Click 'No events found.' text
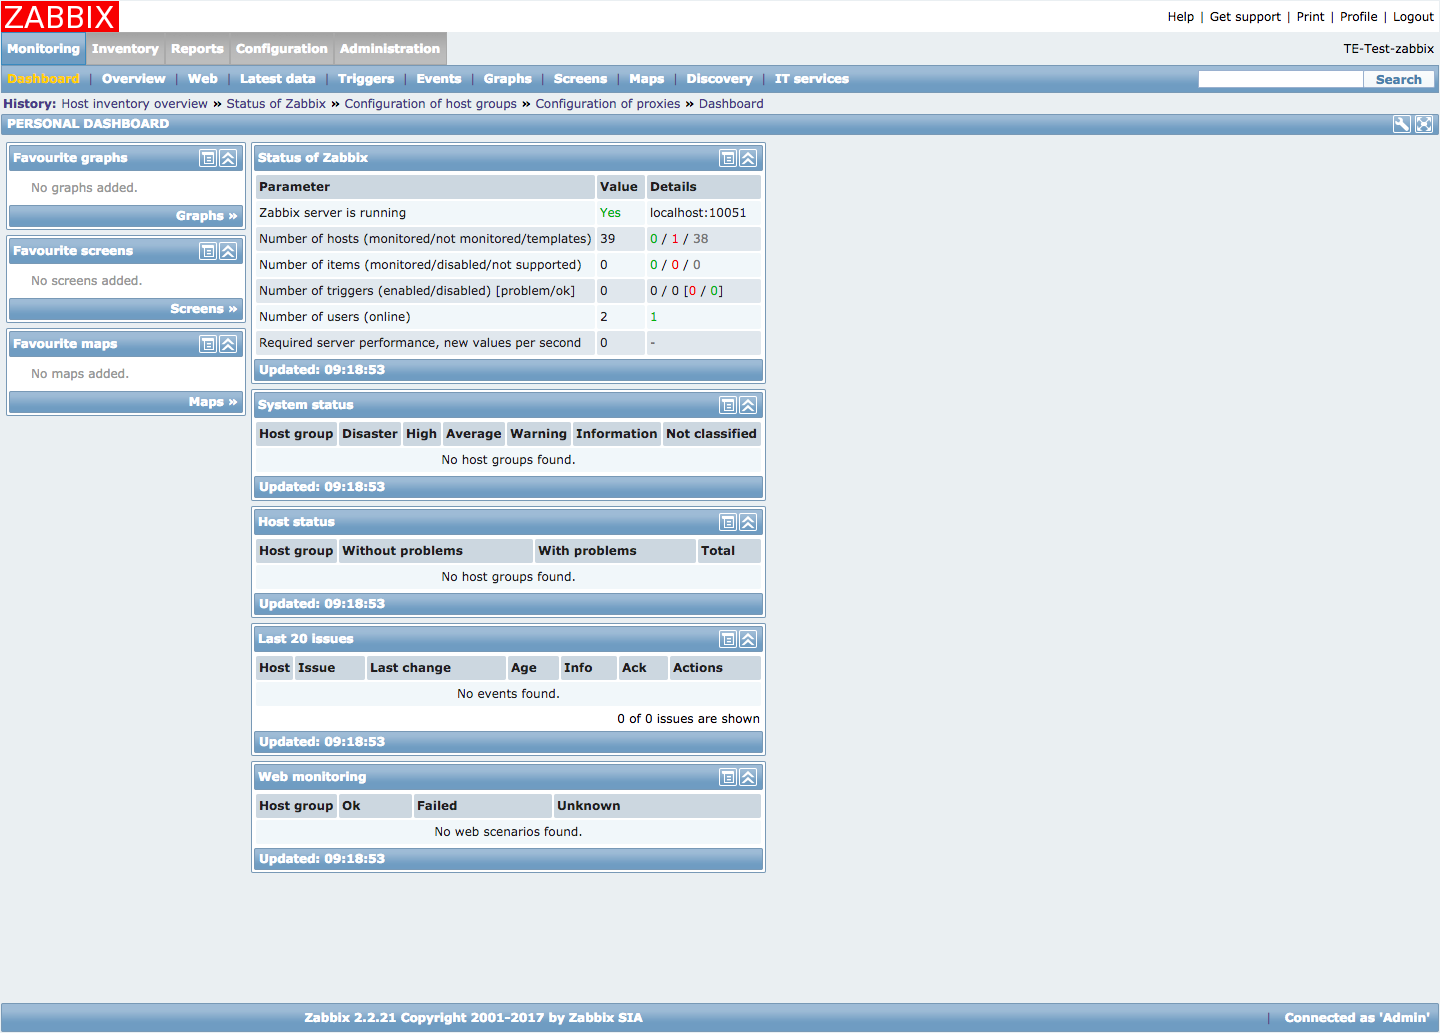1440x1033 pixels. click(x=508, y=694)
